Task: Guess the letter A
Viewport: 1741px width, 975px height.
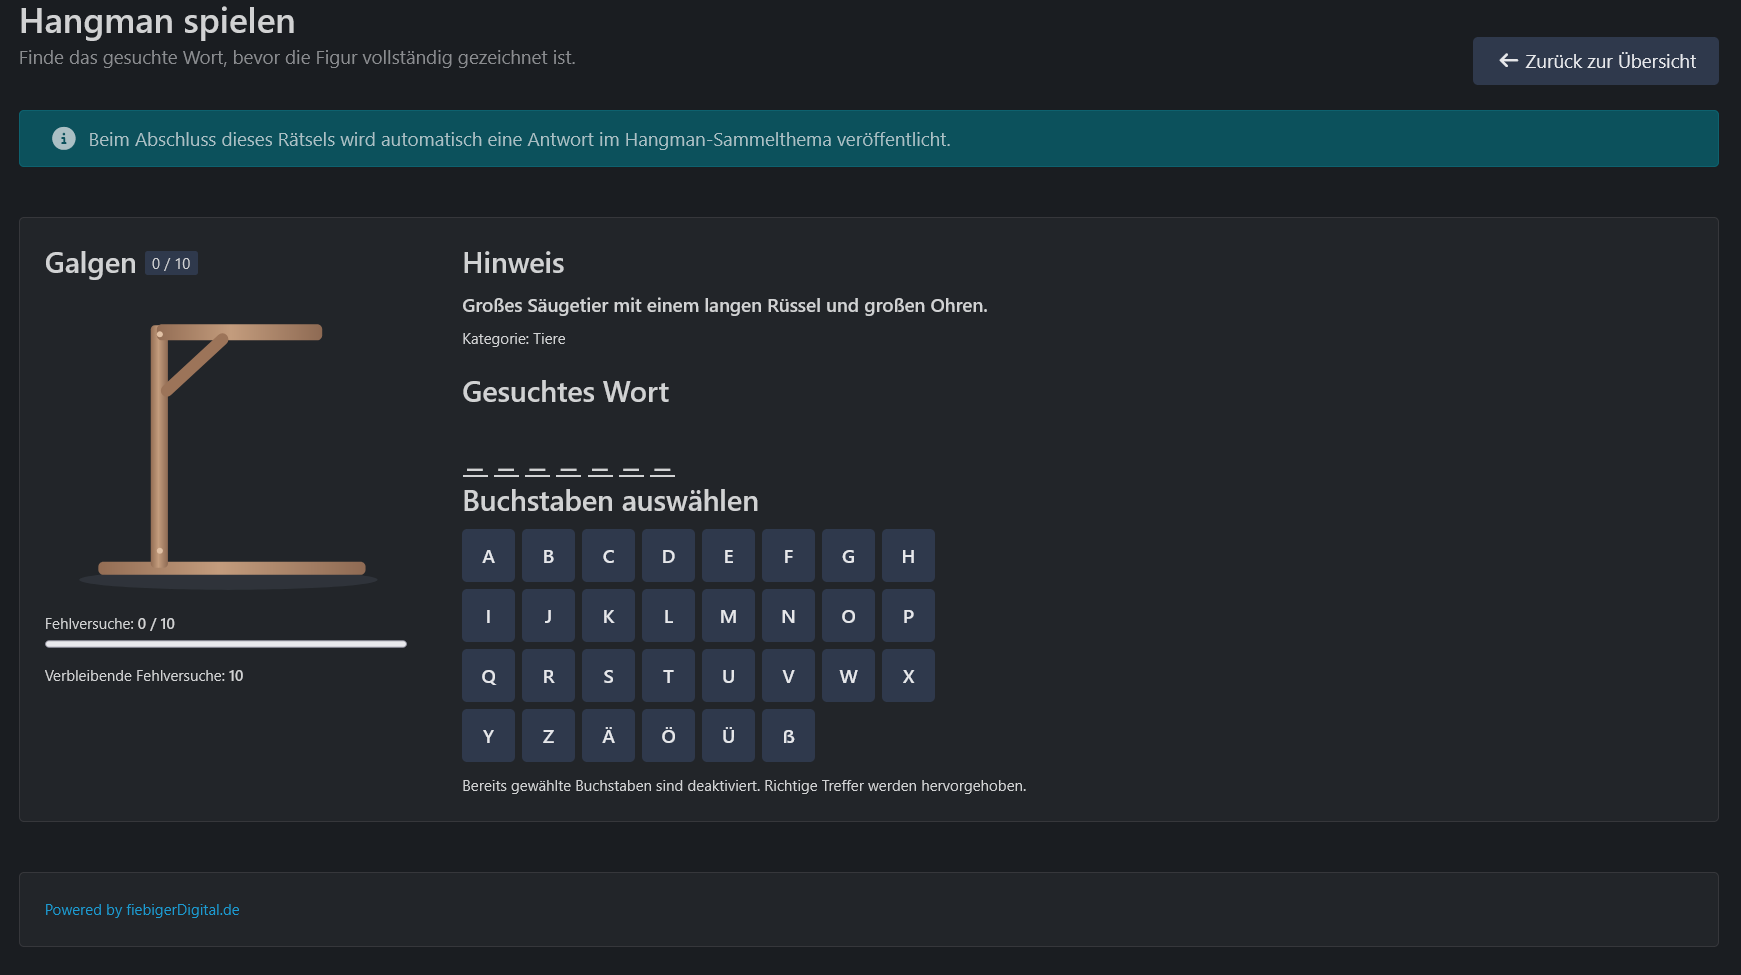Action: [488, 556]
